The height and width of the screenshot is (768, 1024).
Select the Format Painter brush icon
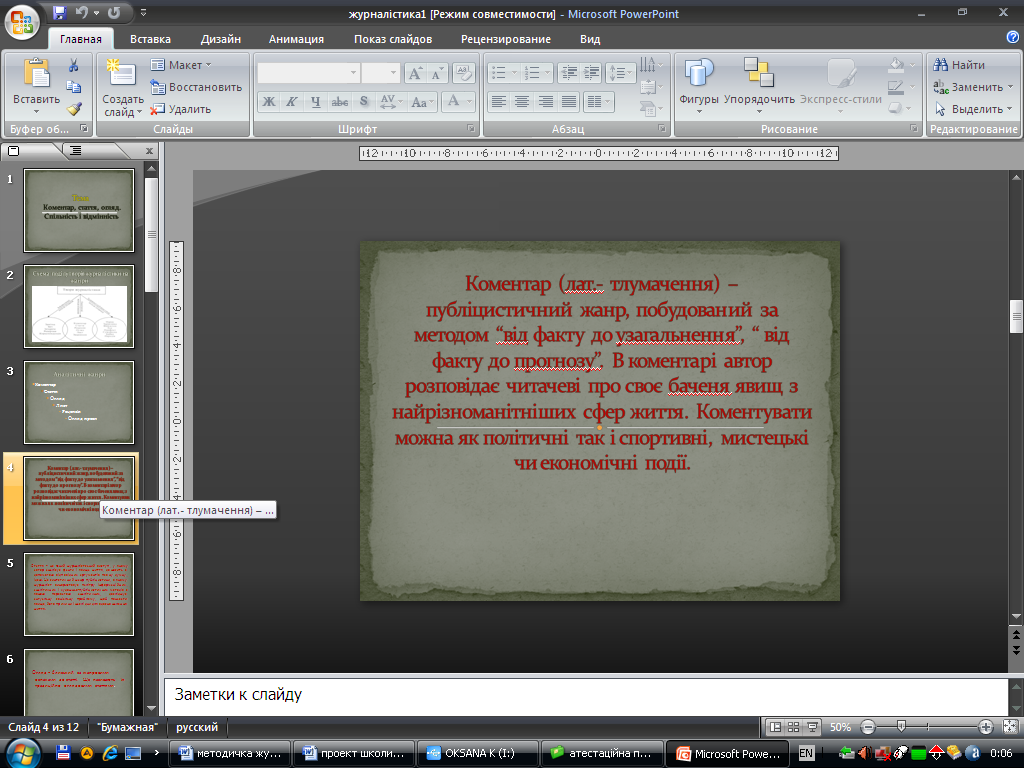[x=74, y=109]
